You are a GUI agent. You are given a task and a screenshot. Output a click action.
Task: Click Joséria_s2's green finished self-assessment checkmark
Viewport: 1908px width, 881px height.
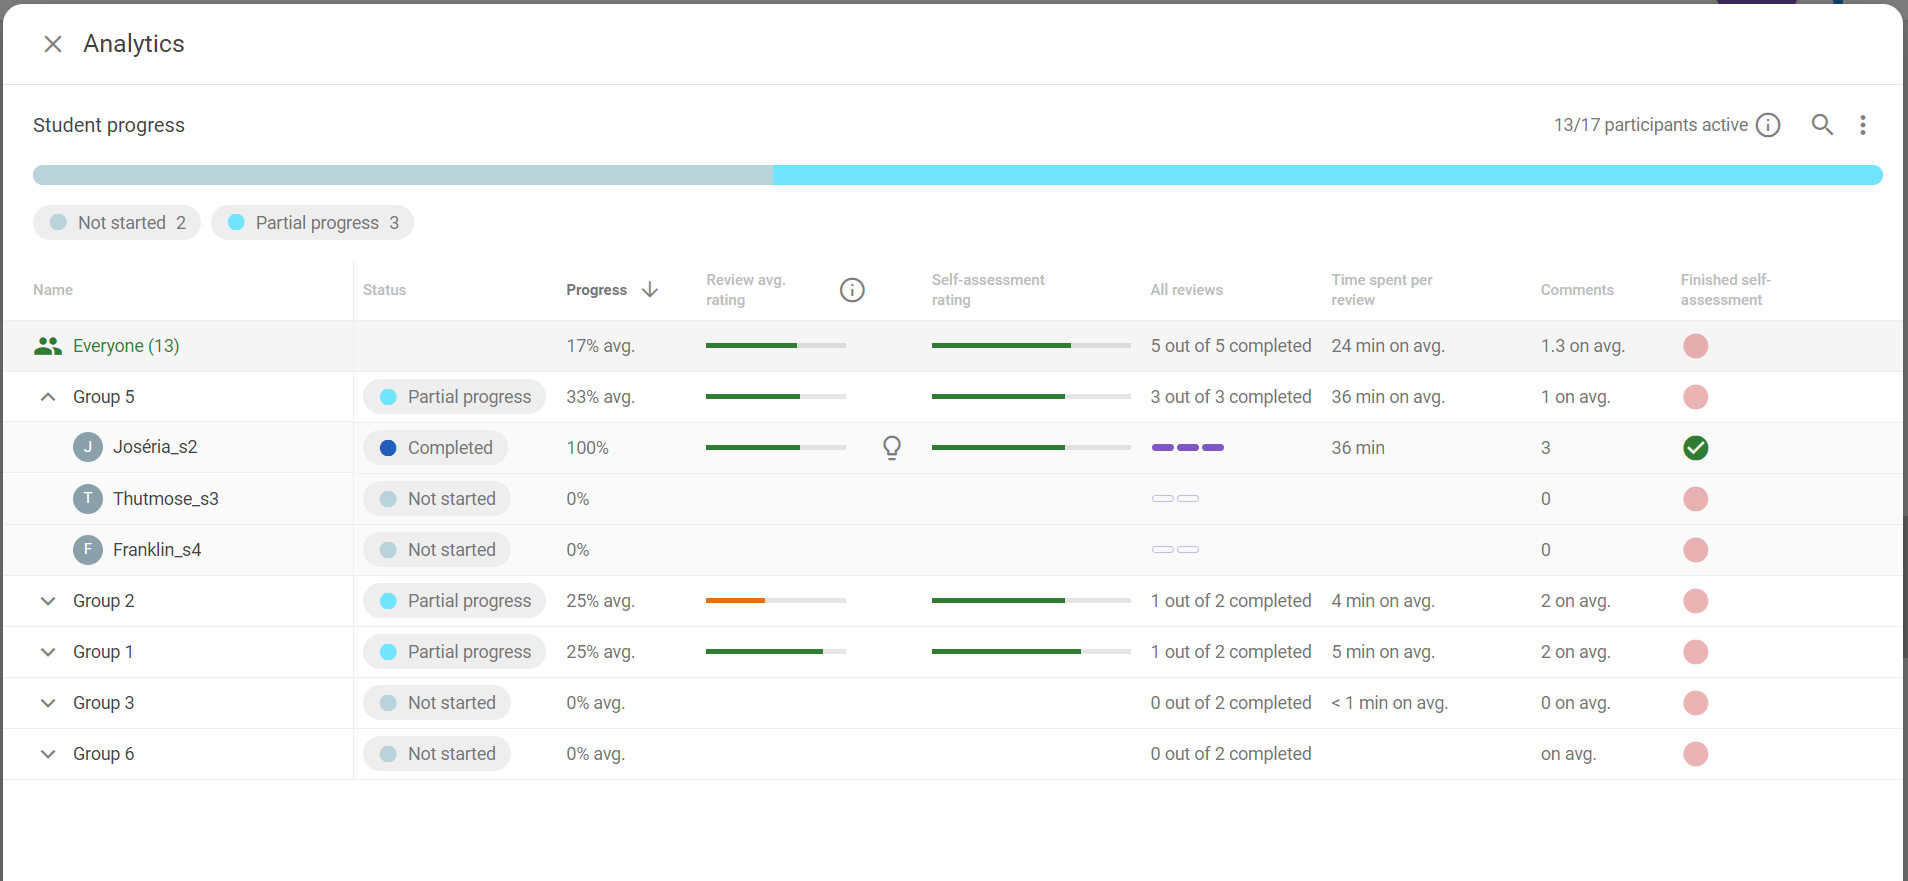(x=1695, y=448)
